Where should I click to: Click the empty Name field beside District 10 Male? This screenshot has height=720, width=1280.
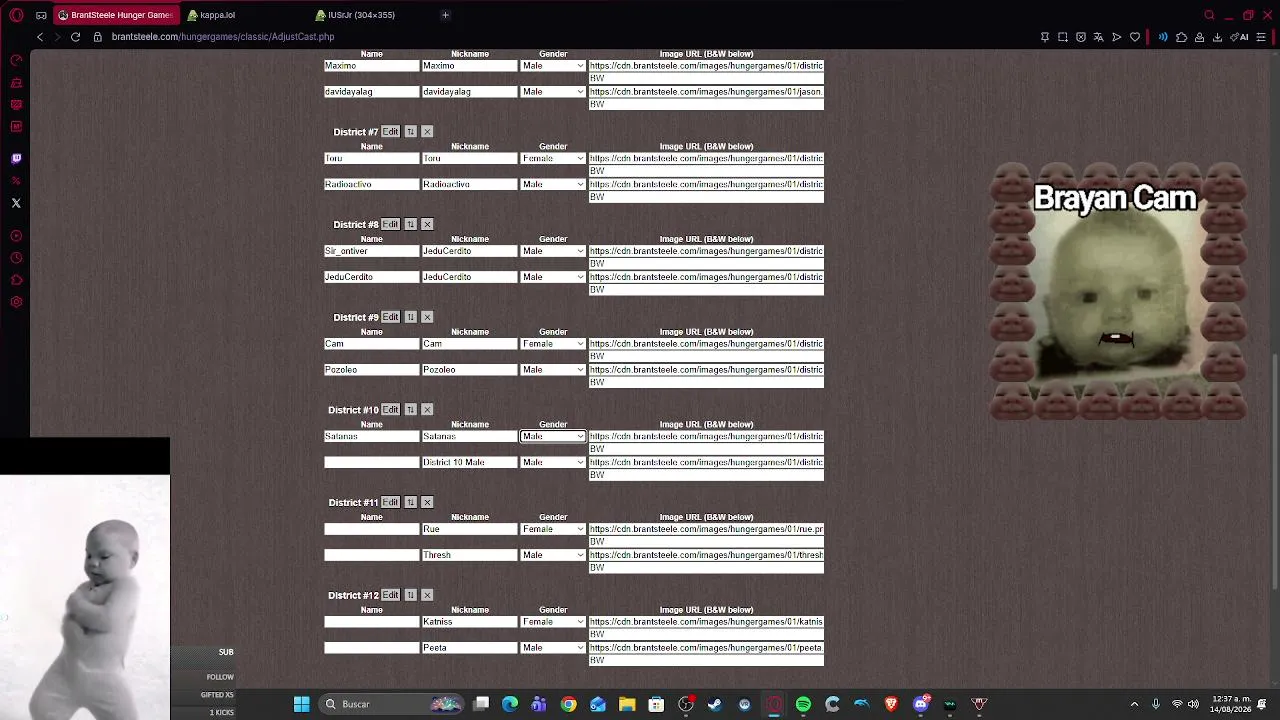(x=371, y=463)
